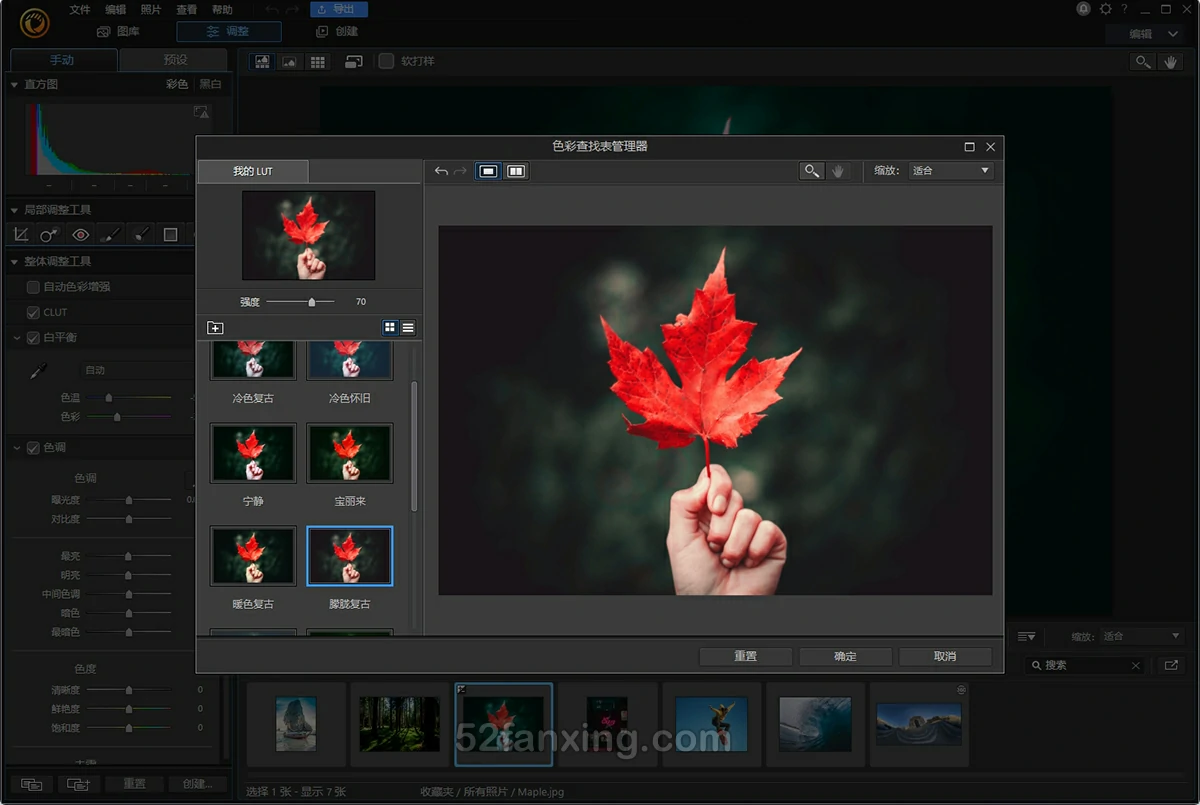
Task: Click the search (搜索) field
Action: (x=1086, y=665)
